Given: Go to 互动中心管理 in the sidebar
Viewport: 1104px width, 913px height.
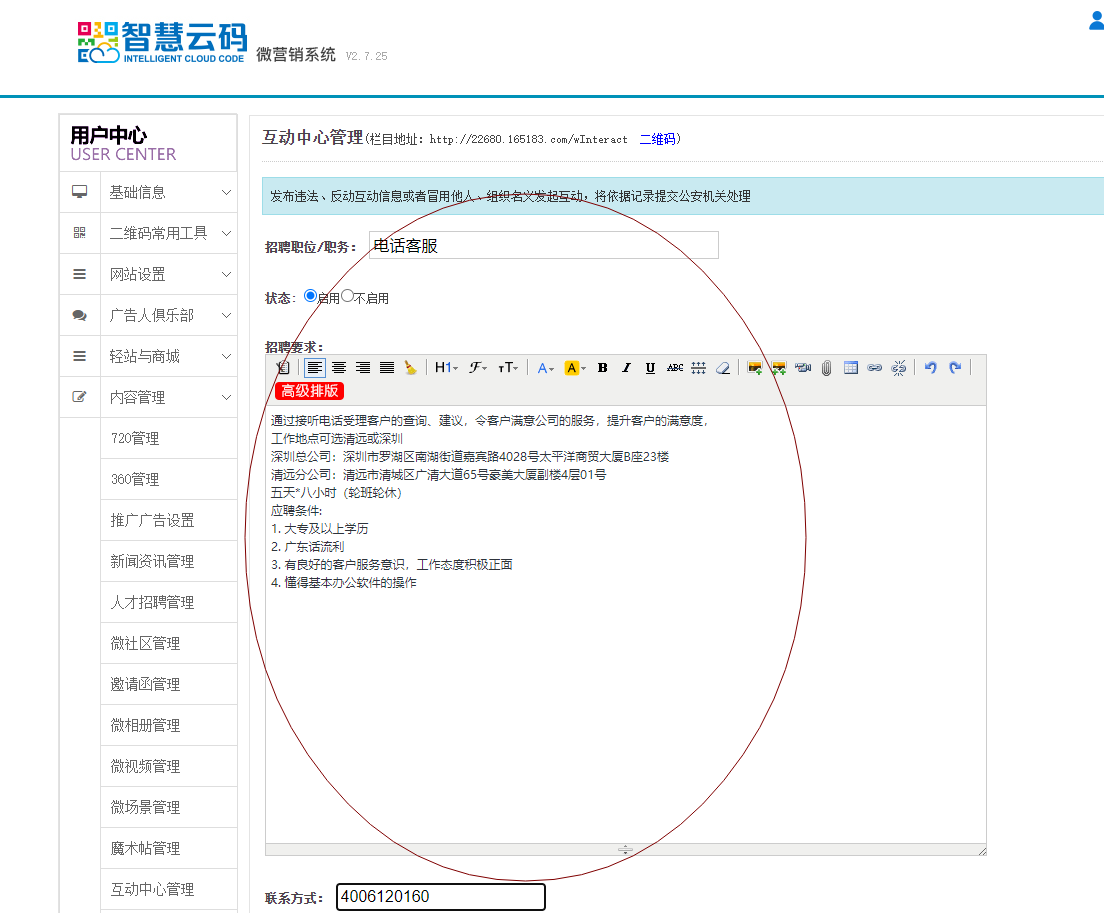Looking at the screenshot, I should tap(152, 889).
